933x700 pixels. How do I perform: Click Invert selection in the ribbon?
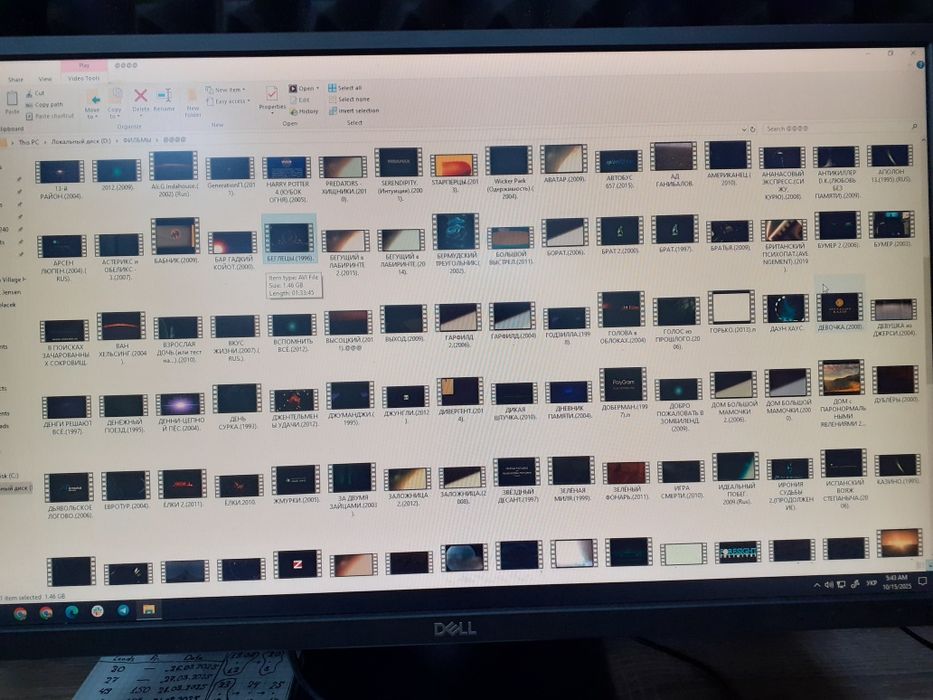point(354,111)
